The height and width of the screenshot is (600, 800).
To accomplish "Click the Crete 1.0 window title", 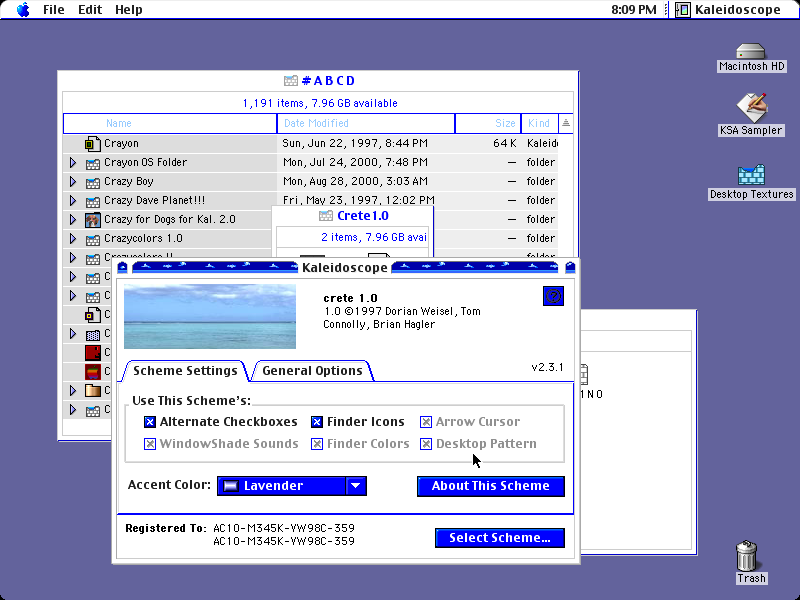I will (363, 216).
